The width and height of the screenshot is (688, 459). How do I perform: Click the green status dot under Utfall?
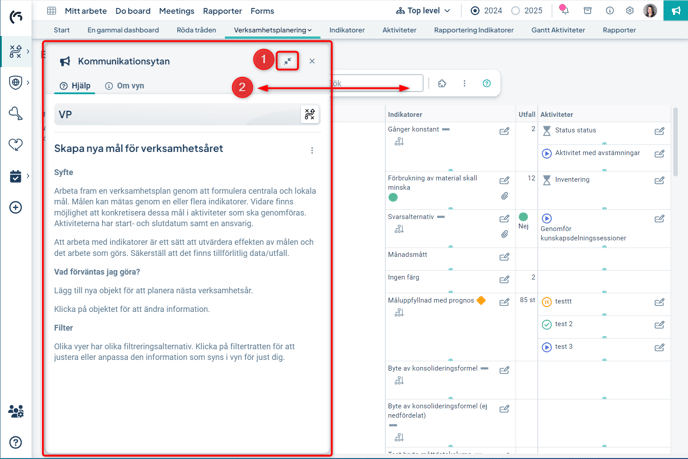coord(523,217)
